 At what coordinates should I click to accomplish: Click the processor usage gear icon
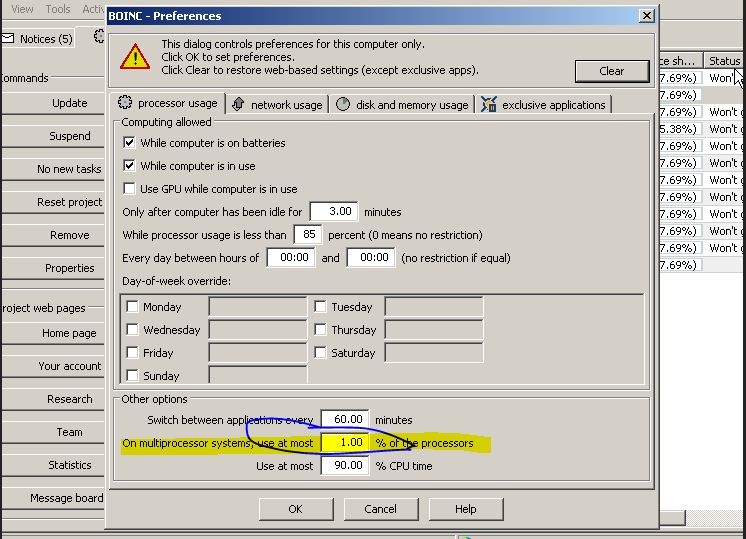[125, 103]
